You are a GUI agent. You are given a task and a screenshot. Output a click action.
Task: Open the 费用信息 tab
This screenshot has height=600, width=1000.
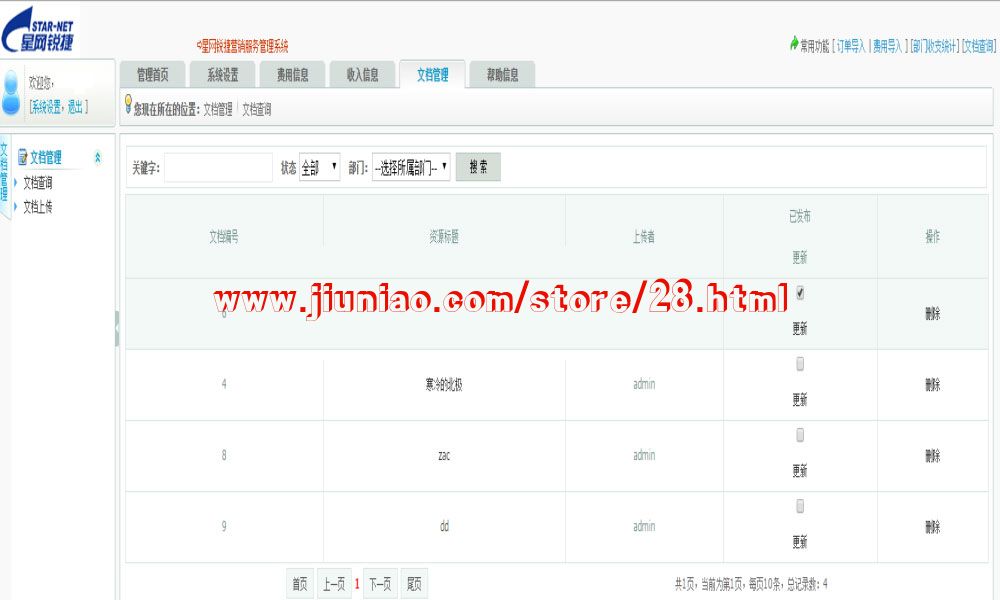click(x=293, y=75)
